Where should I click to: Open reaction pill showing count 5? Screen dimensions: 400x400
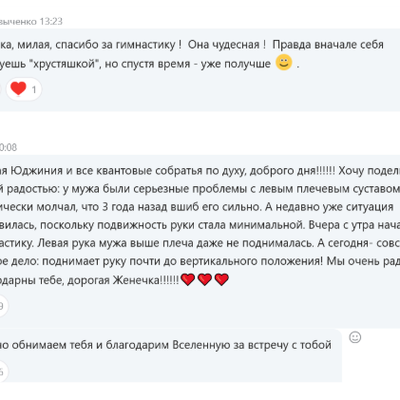[x=3, y=371]
